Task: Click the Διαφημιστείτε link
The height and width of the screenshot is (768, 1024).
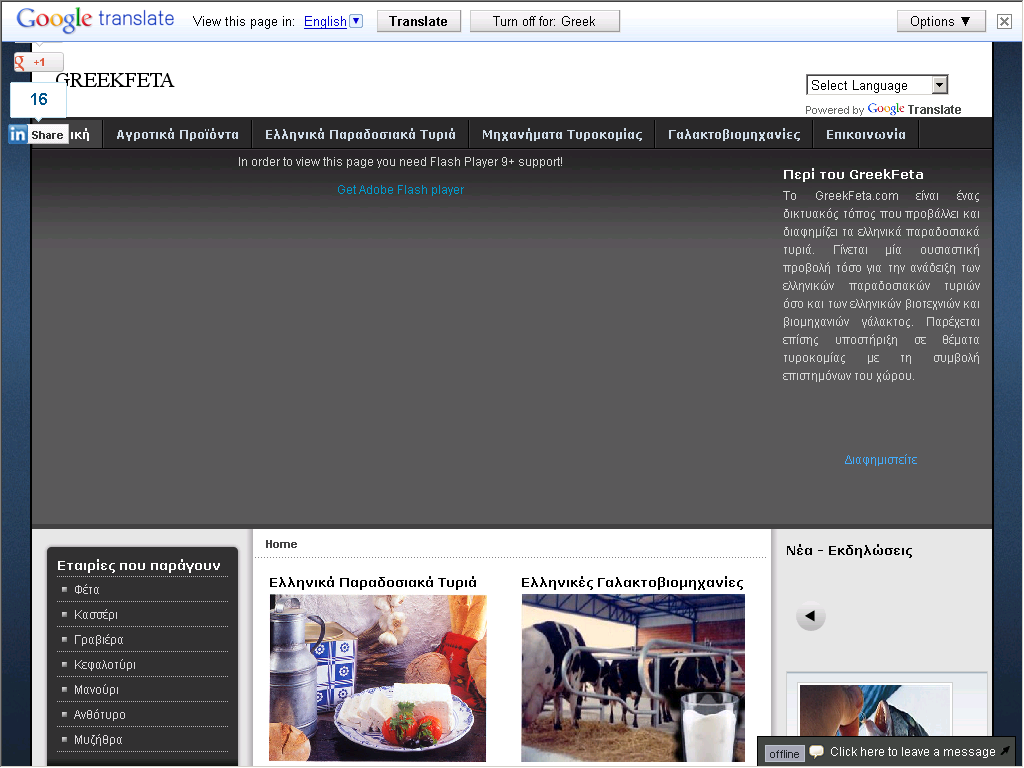Action: pyautogui.click(x=880, y=460)
